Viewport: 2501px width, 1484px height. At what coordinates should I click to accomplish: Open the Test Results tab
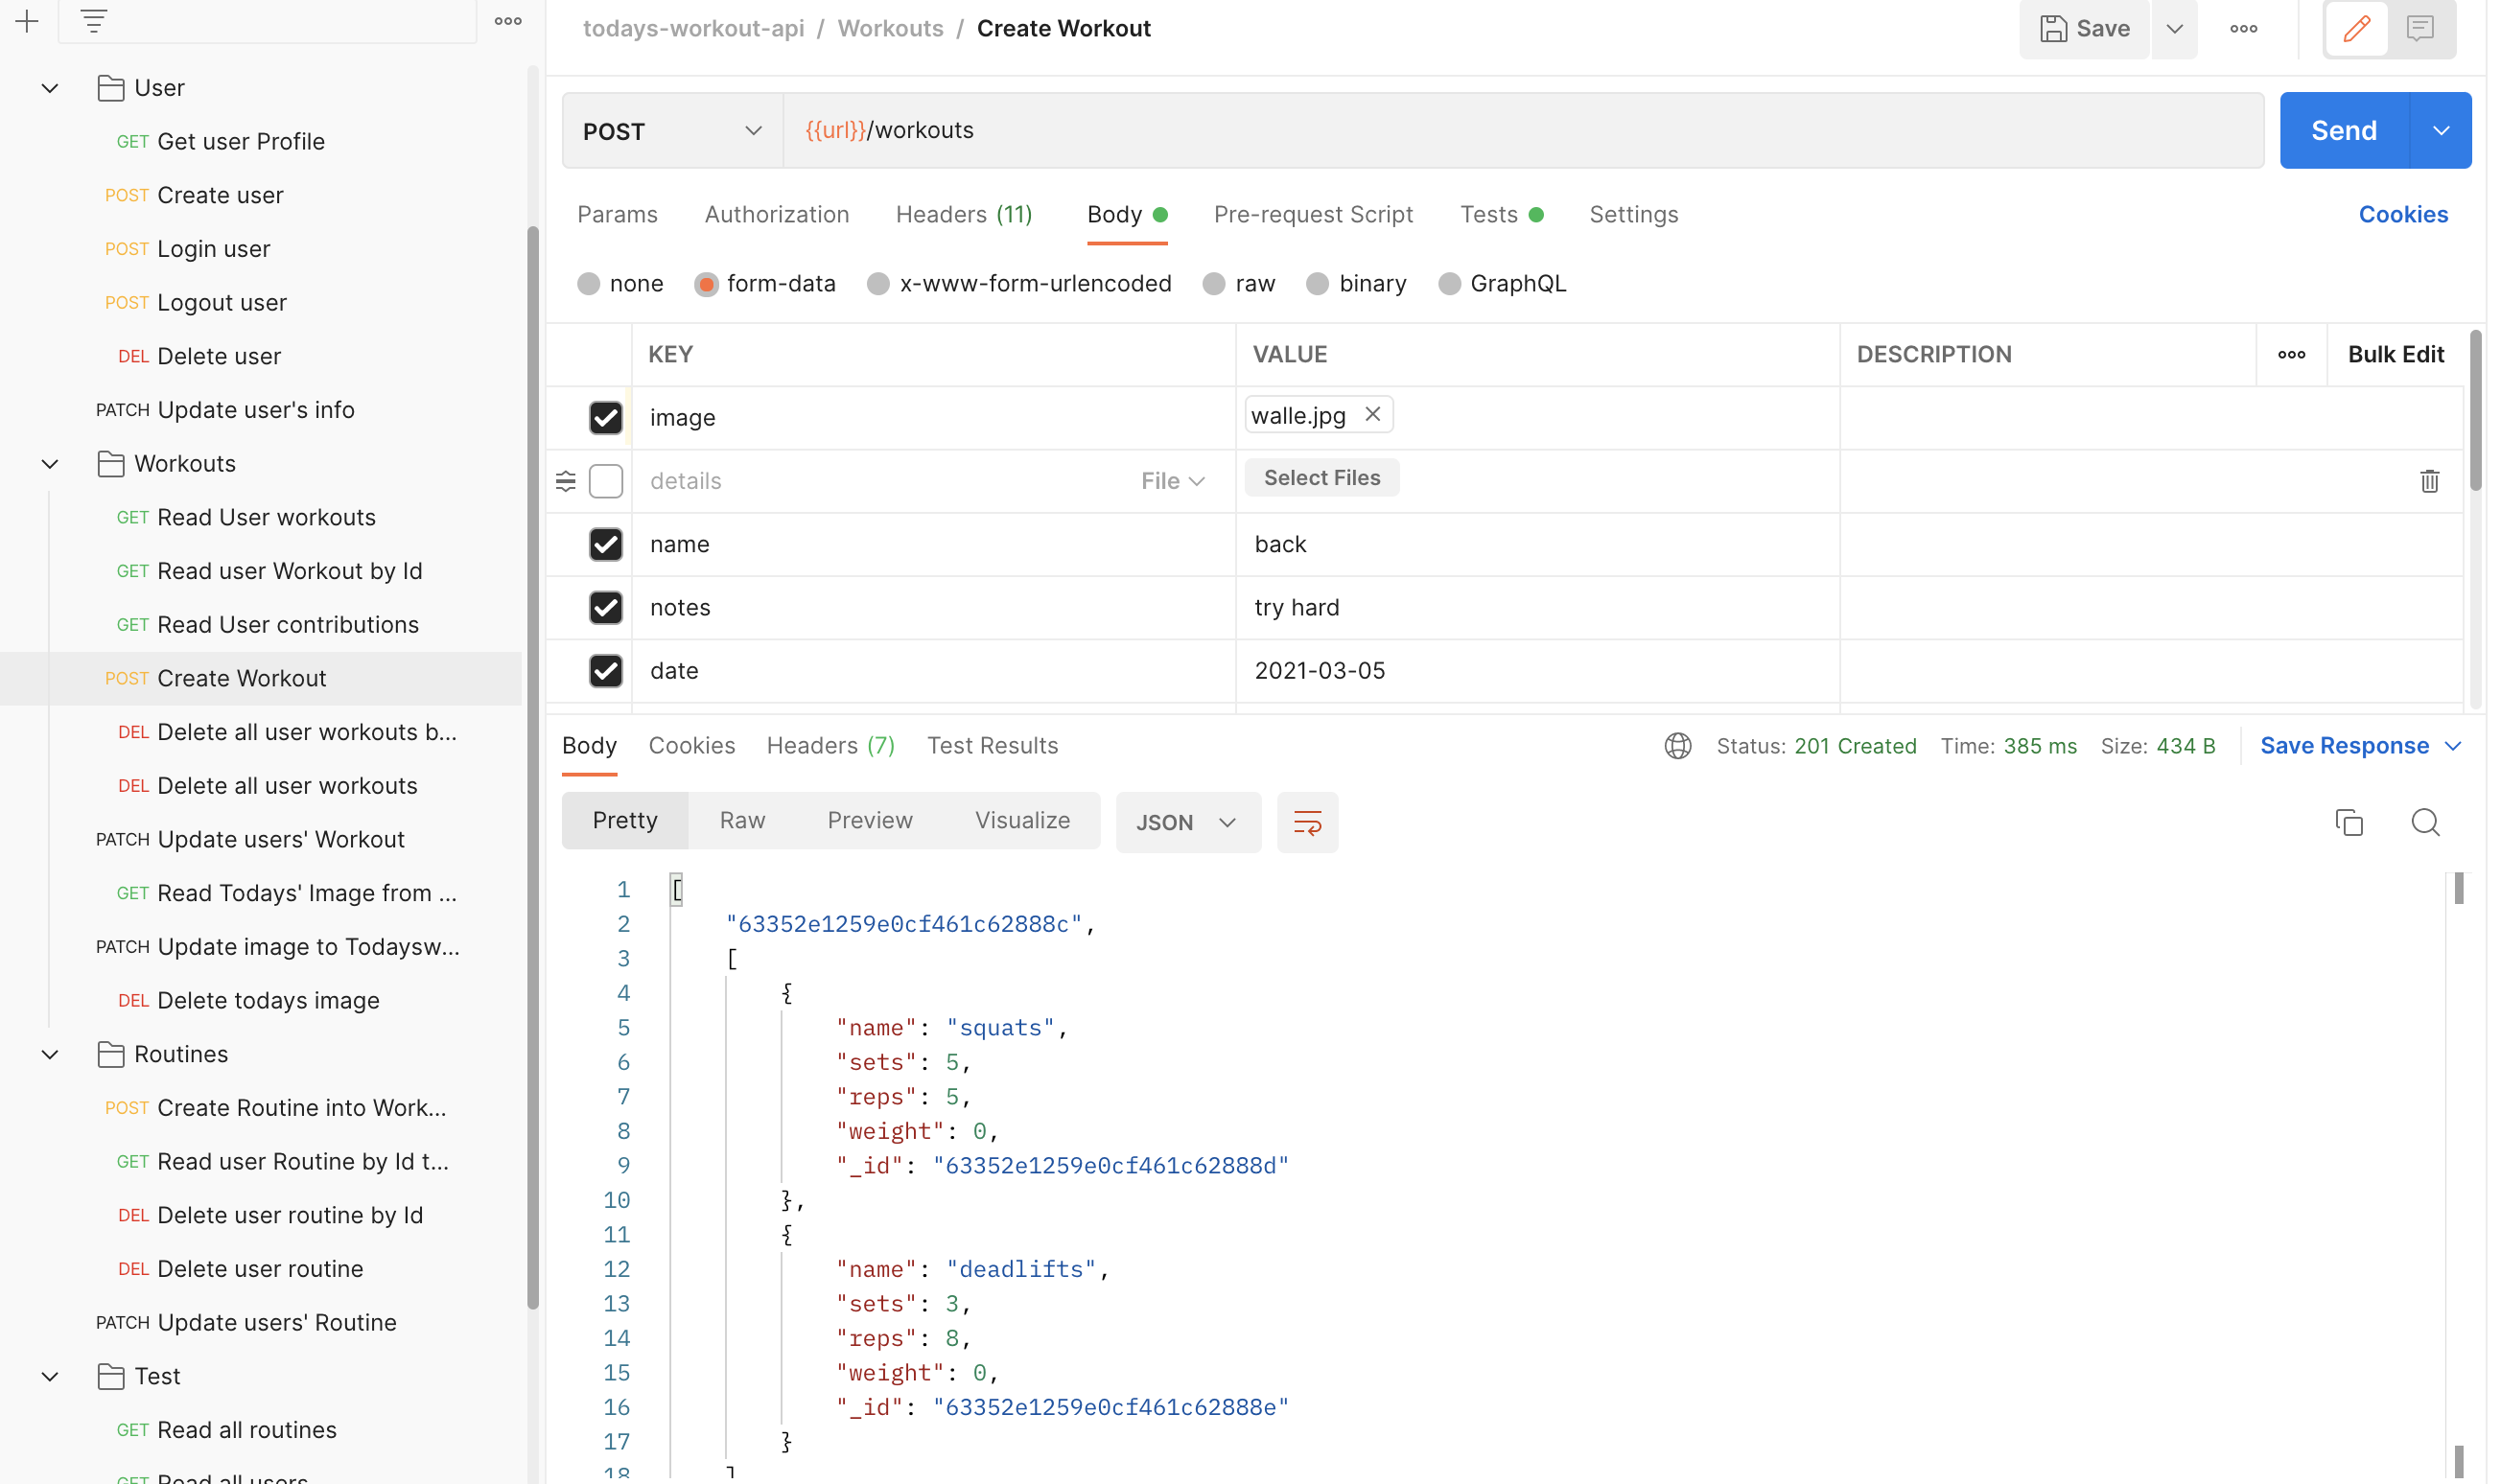coord(992,745)
